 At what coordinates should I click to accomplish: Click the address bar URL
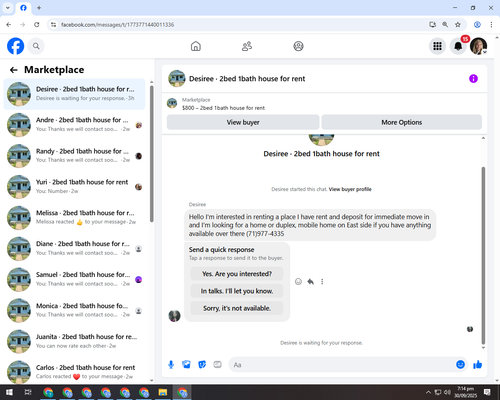point(117,25)
